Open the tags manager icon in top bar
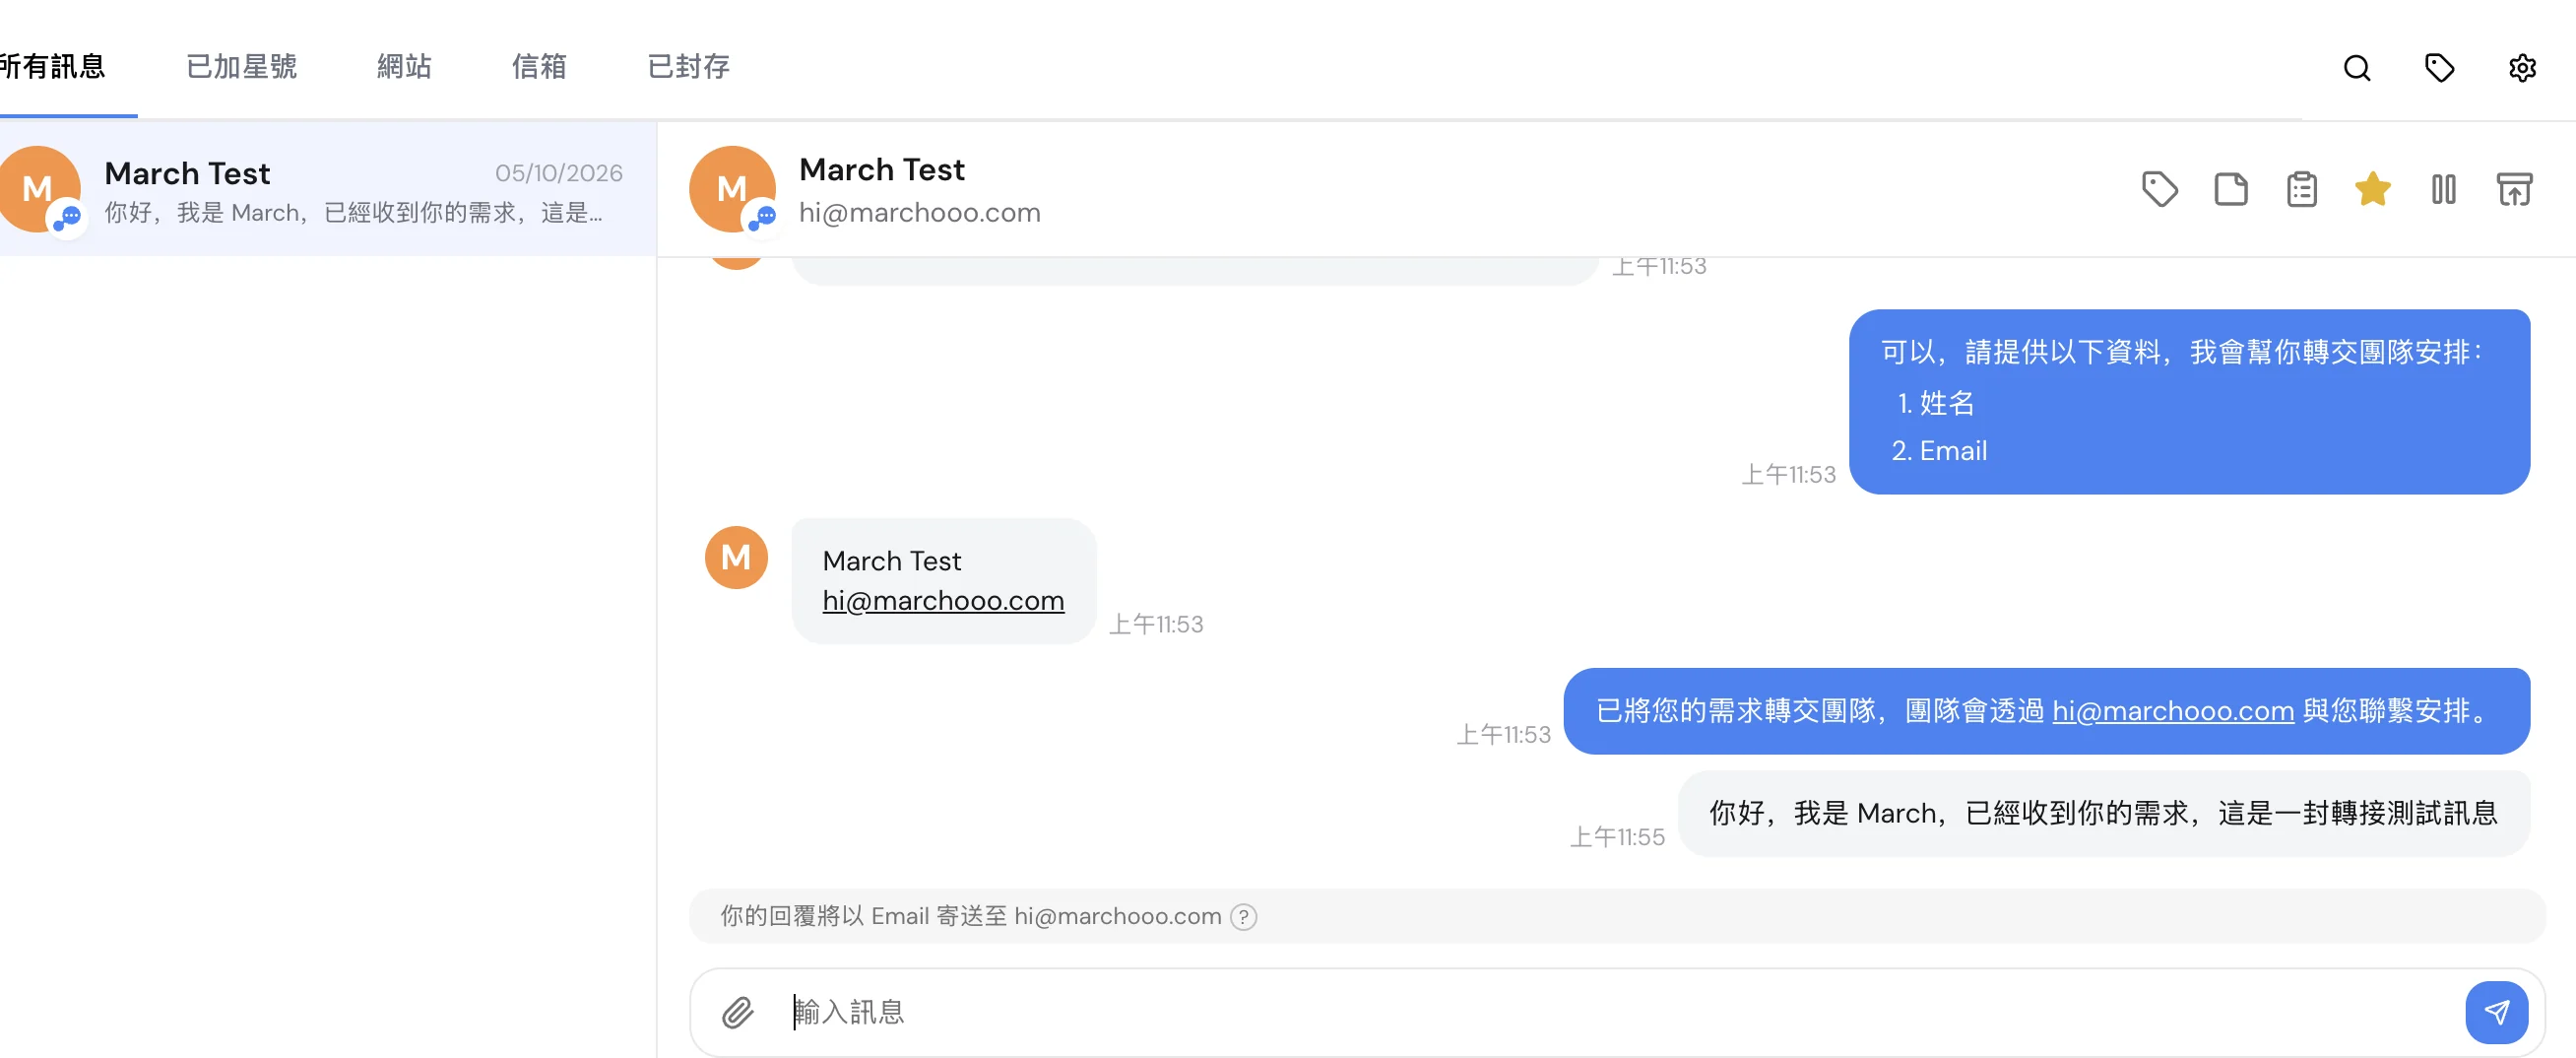2576x1058 pixels. (x=2439, y=68)
